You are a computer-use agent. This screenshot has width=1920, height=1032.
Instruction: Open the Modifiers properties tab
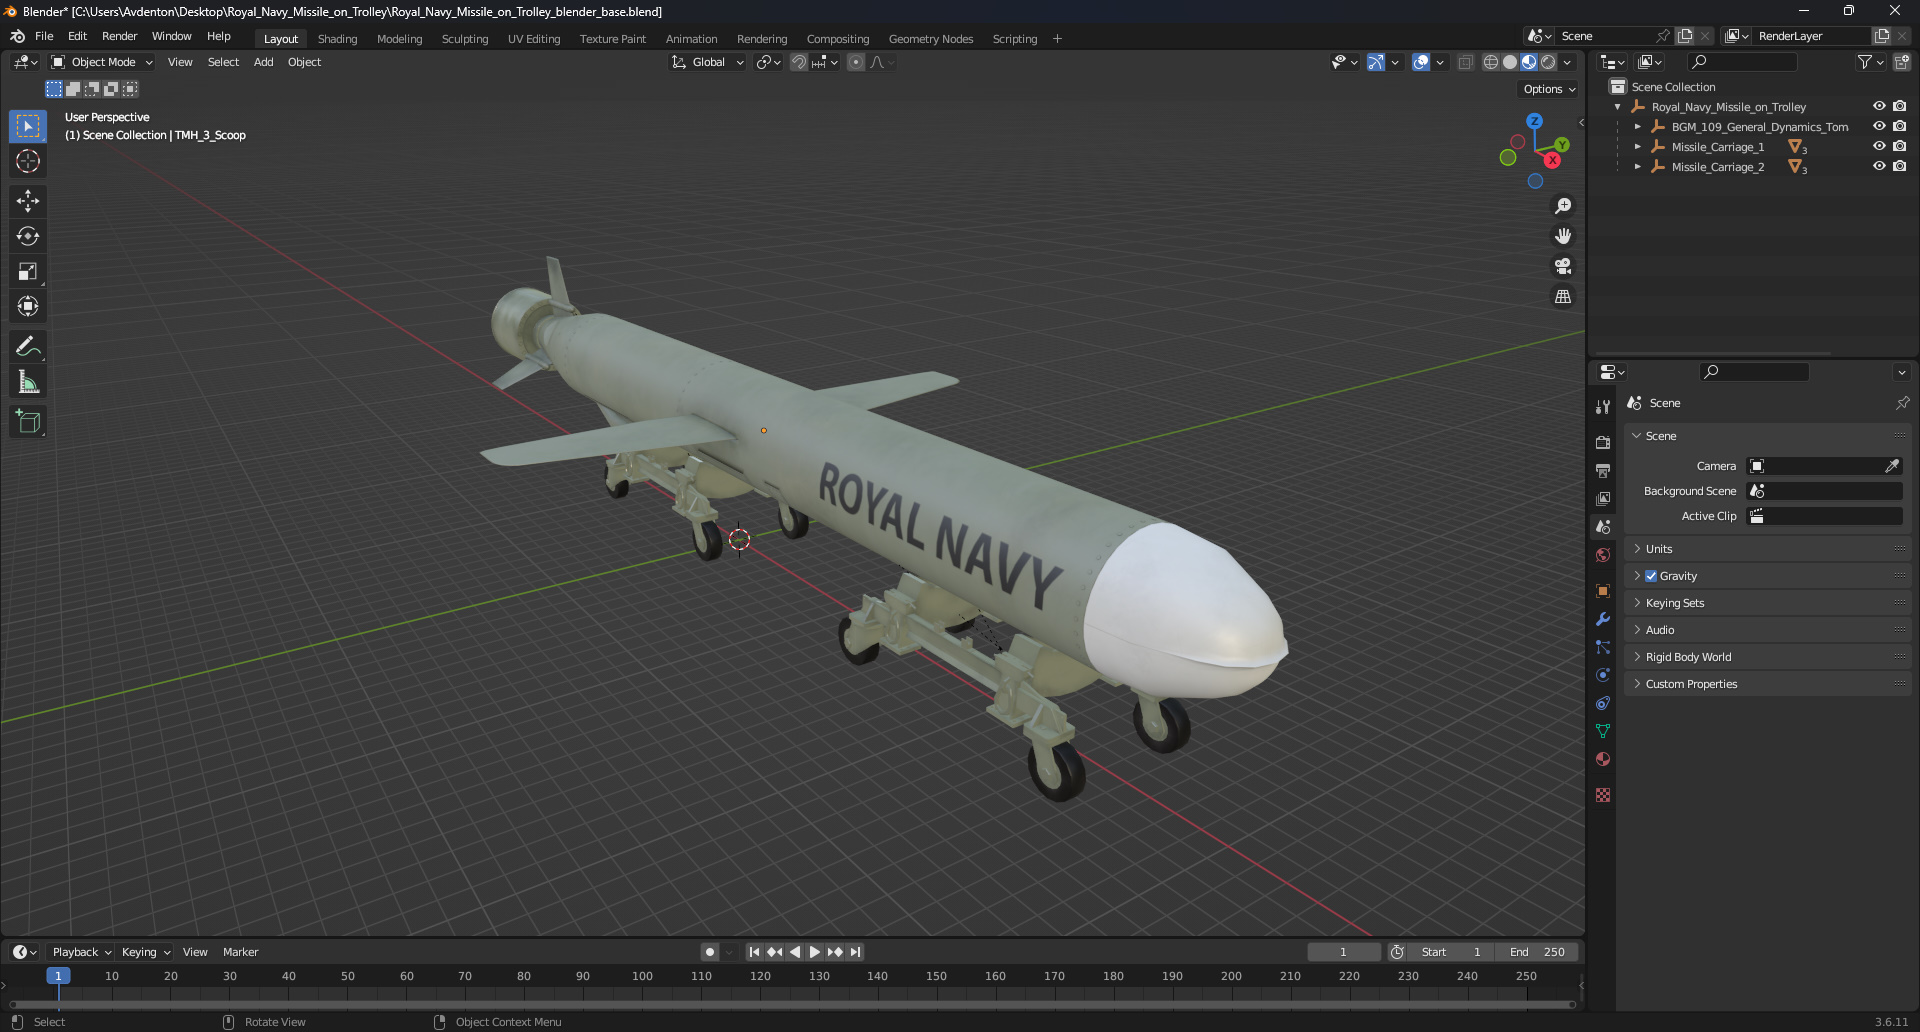click(x=1603, y=619)
